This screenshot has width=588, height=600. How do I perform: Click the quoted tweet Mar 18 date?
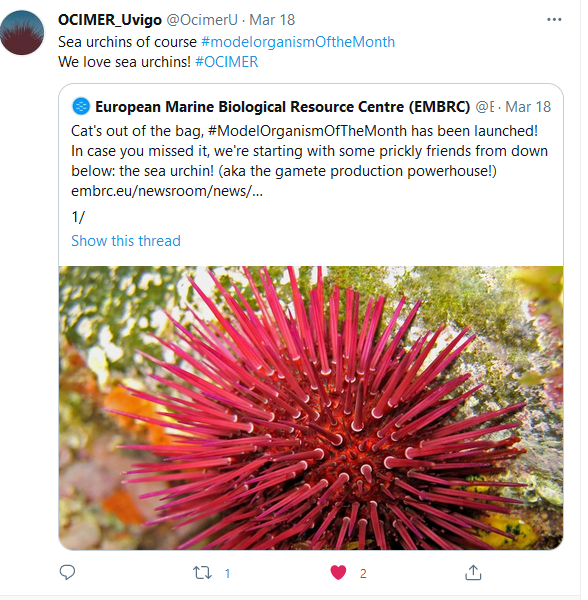pos(528,107)
